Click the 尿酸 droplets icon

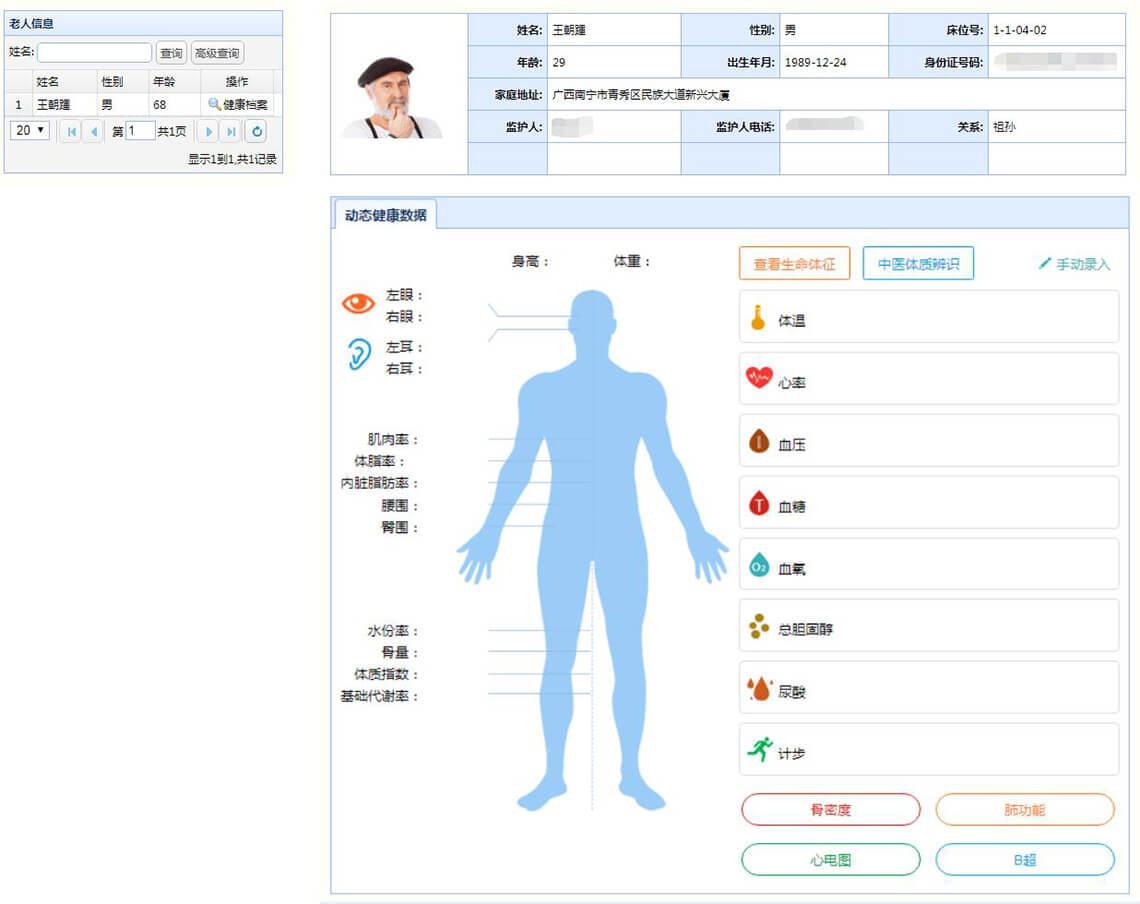(x=759, y=689)
